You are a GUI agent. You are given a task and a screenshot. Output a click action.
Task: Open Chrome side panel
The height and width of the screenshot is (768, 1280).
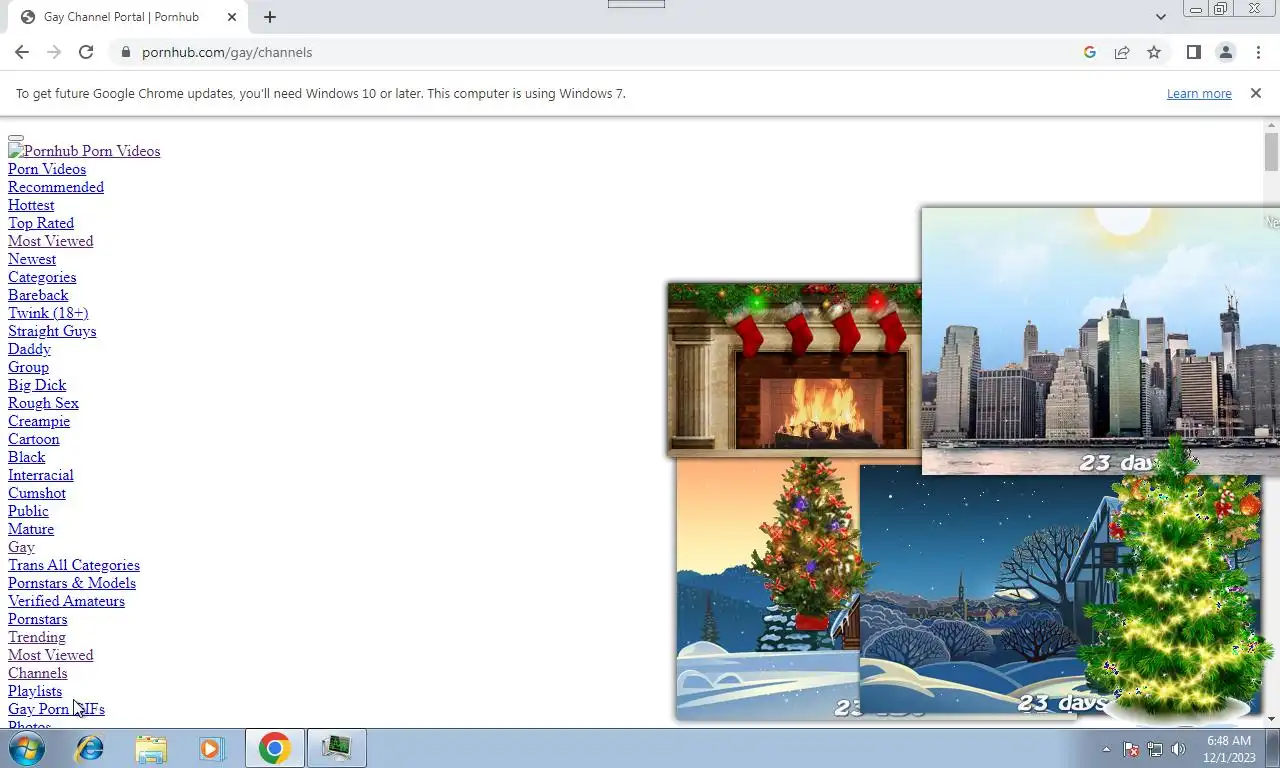pos(1193,52)
